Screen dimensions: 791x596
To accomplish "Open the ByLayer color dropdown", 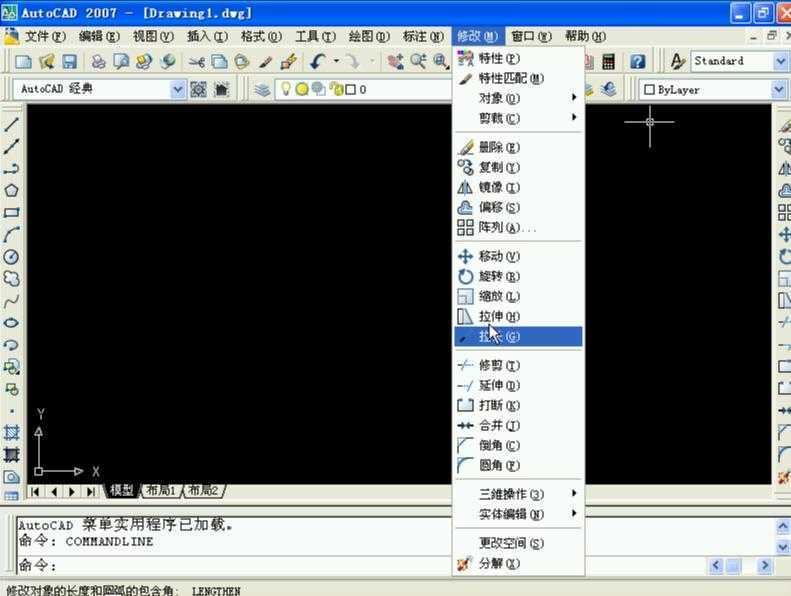I will coord(779,90).
